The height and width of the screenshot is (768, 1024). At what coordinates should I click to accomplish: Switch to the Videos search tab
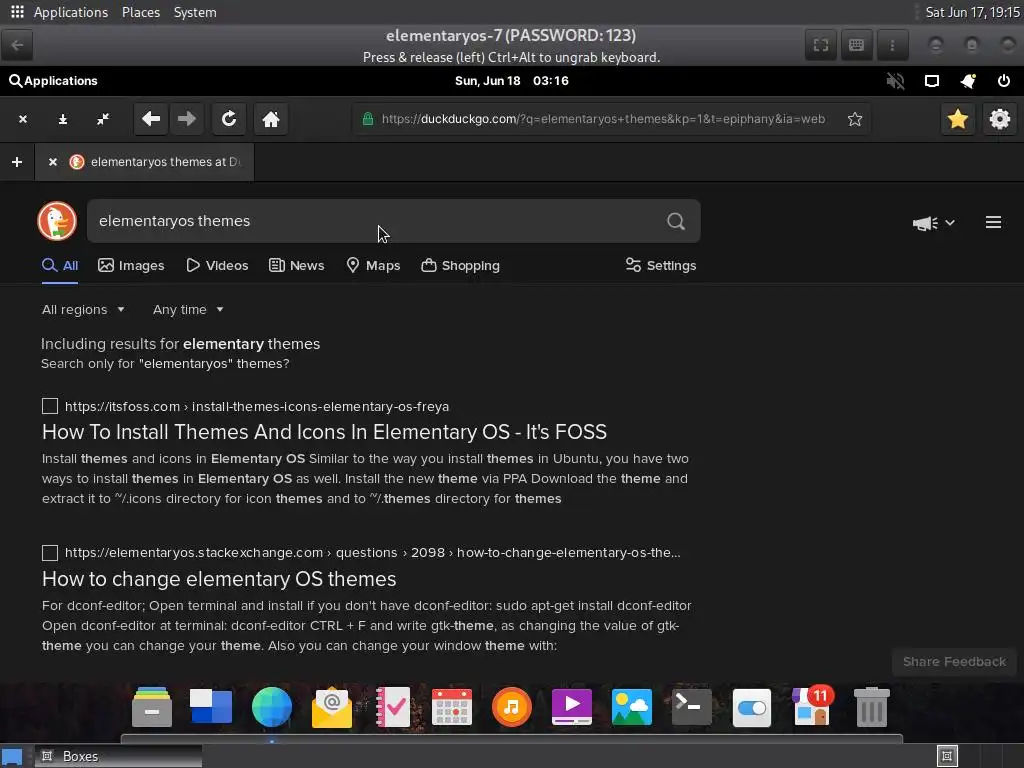tap(217, 266)
